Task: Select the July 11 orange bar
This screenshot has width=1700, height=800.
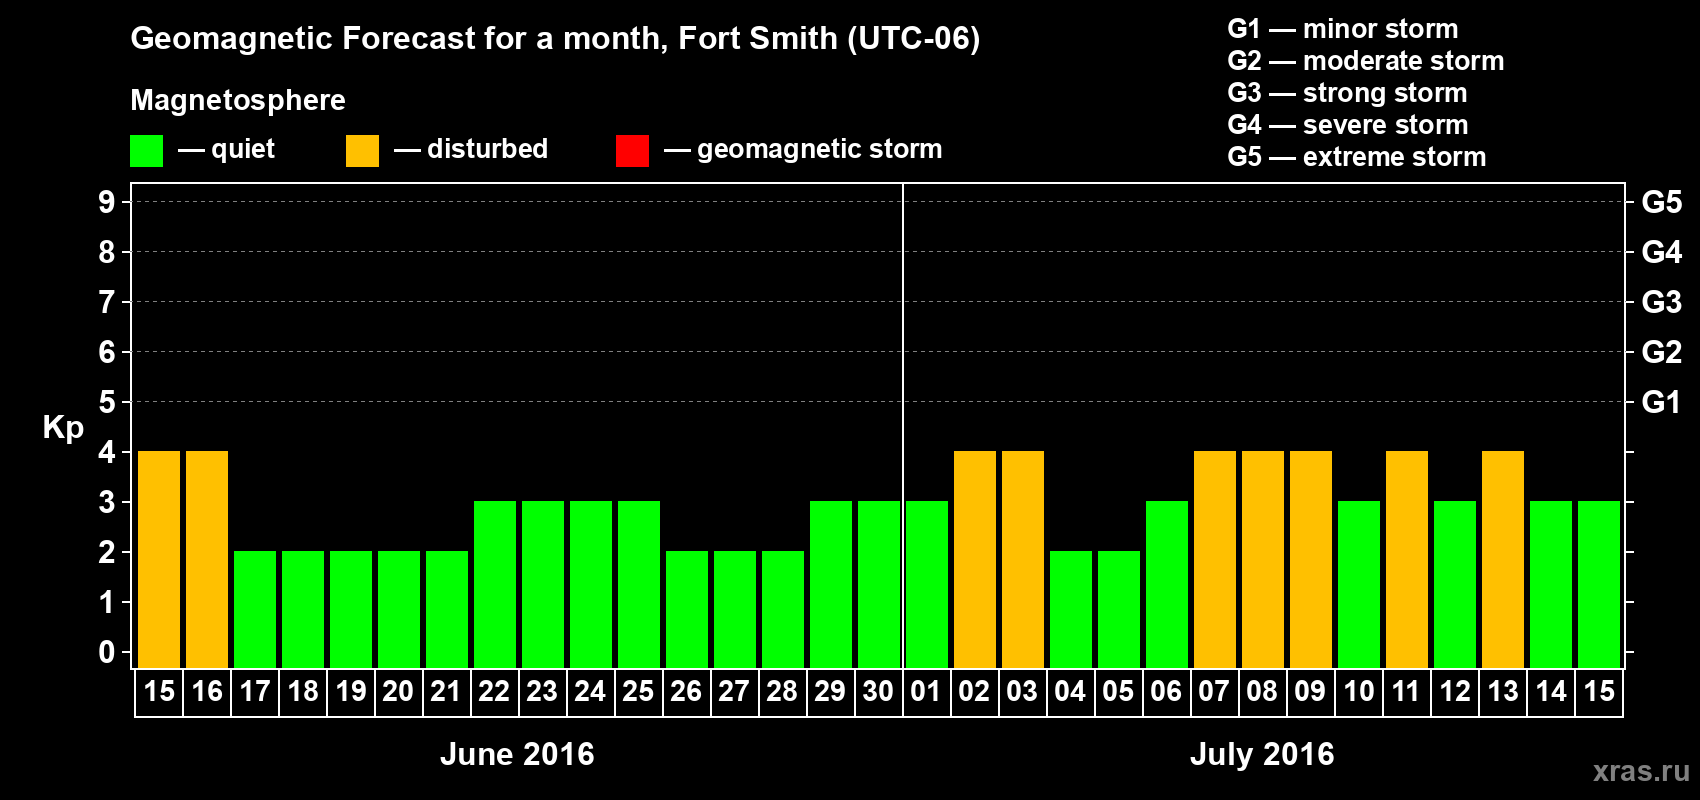Action: pyautogui.click(x=1407, y=560)
